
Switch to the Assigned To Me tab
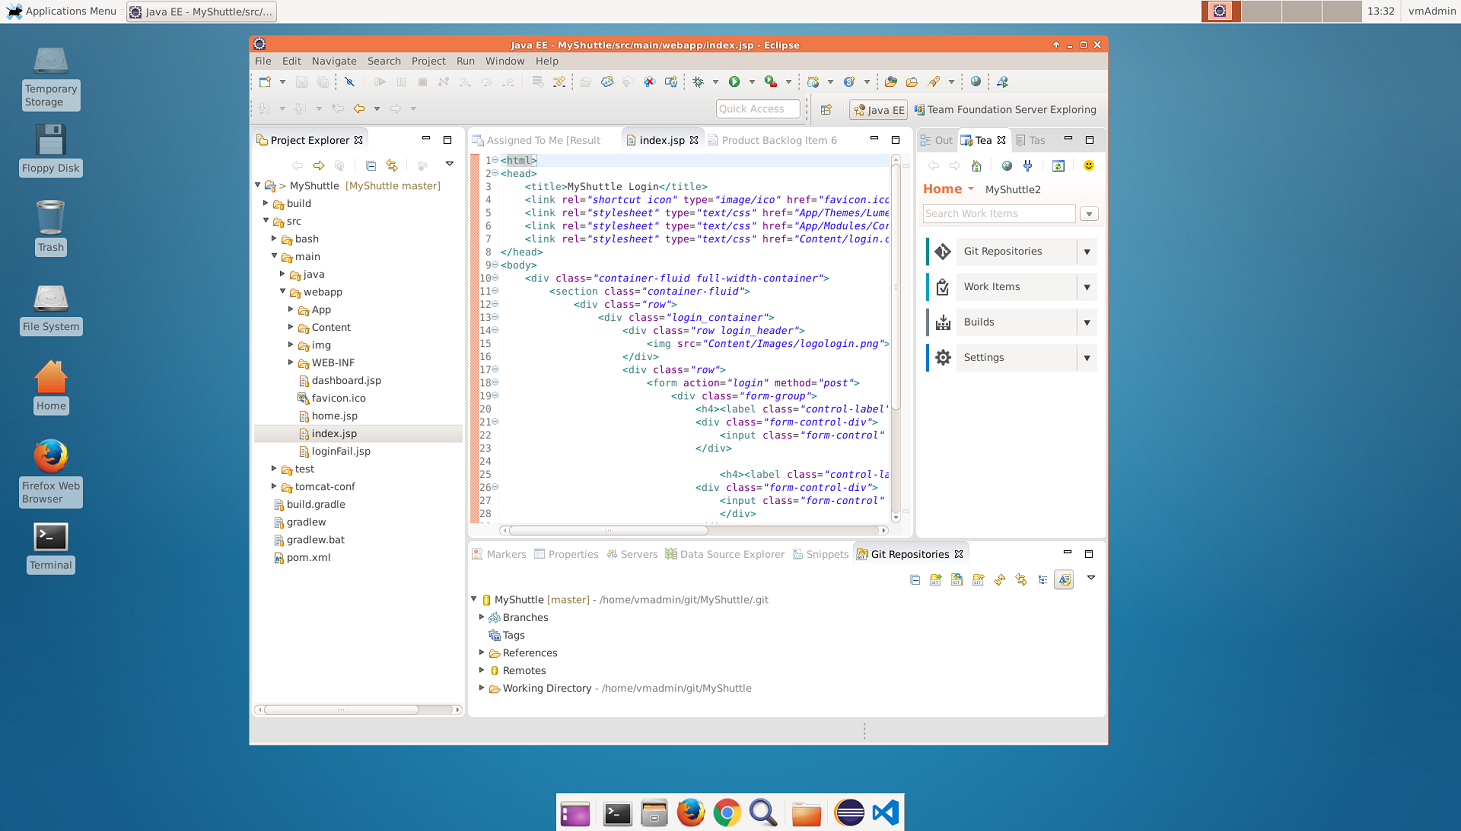(537, 140)
